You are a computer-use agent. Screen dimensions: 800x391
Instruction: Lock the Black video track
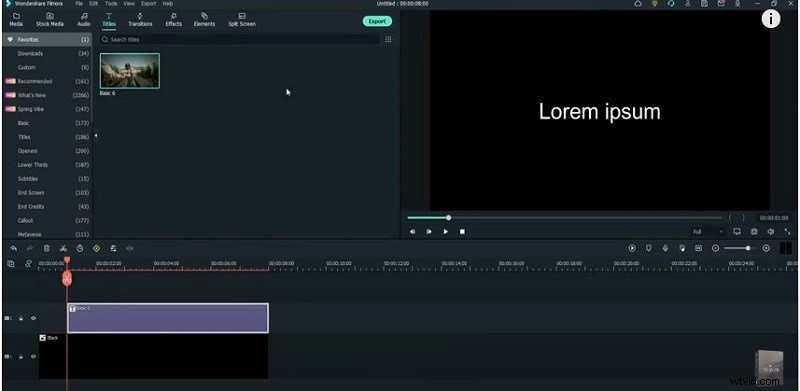(21, 356)
